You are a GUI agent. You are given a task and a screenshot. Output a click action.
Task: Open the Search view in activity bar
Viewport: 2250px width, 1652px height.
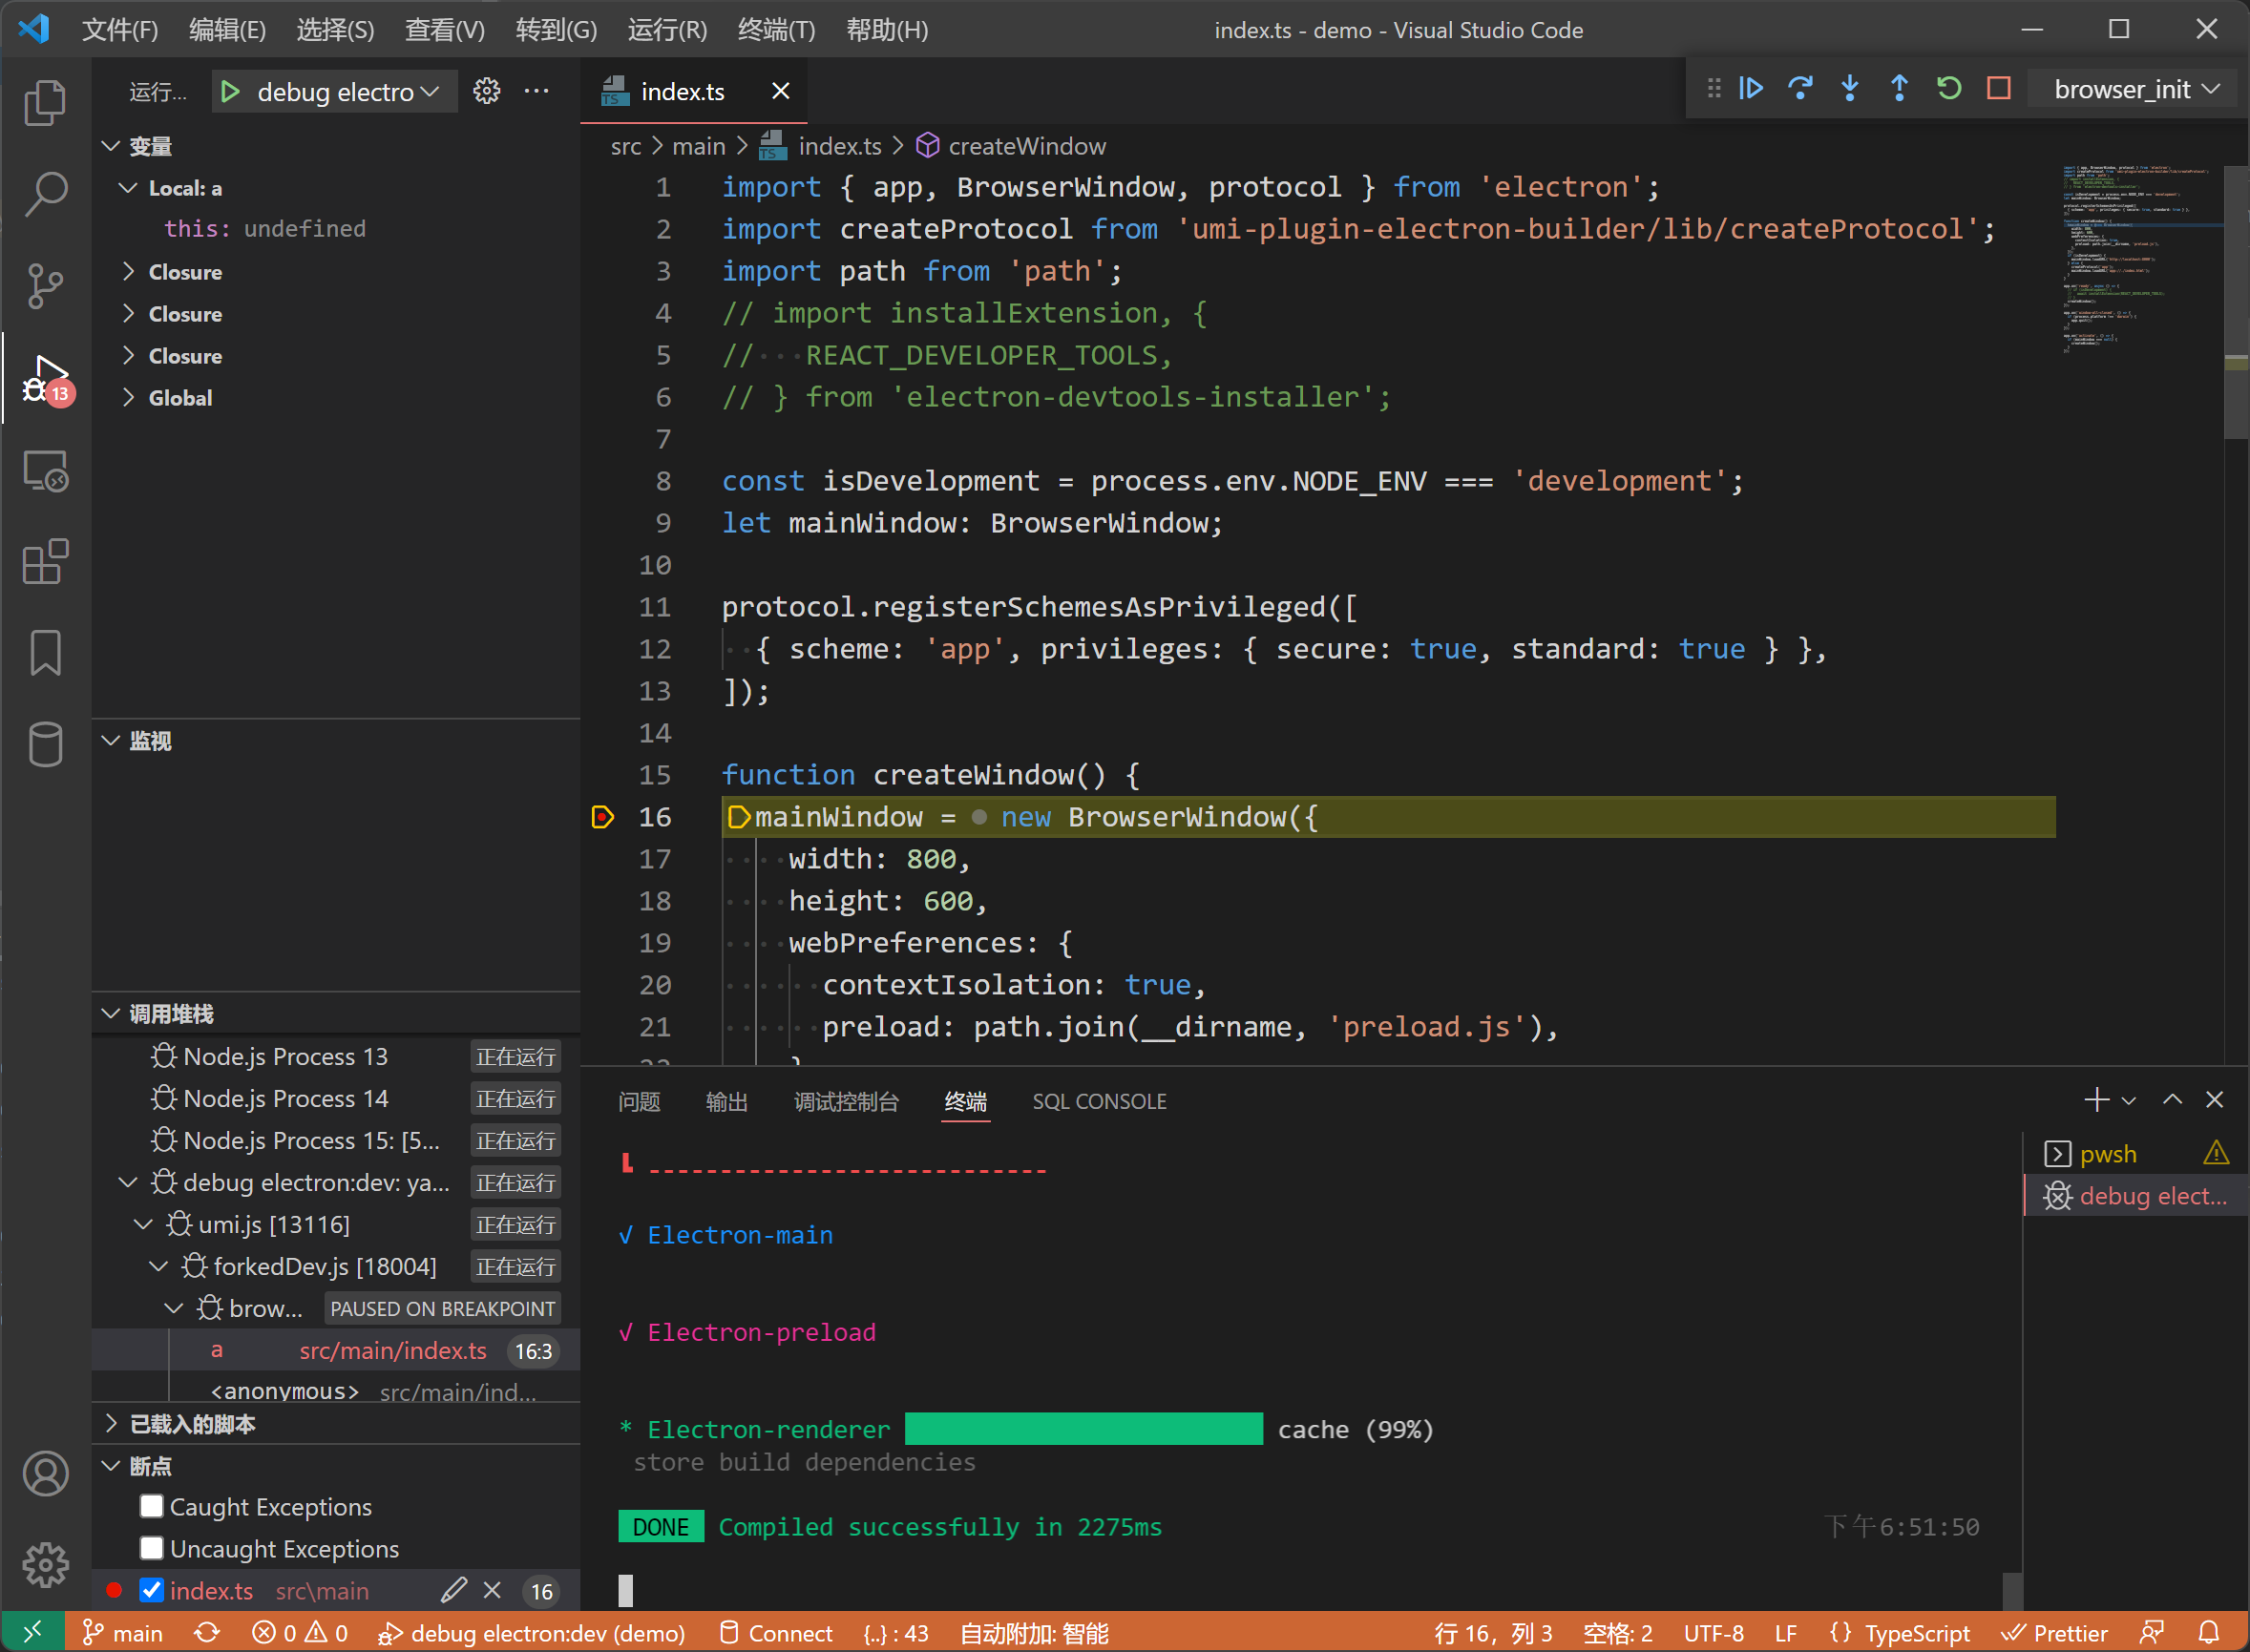pos(45,194)
